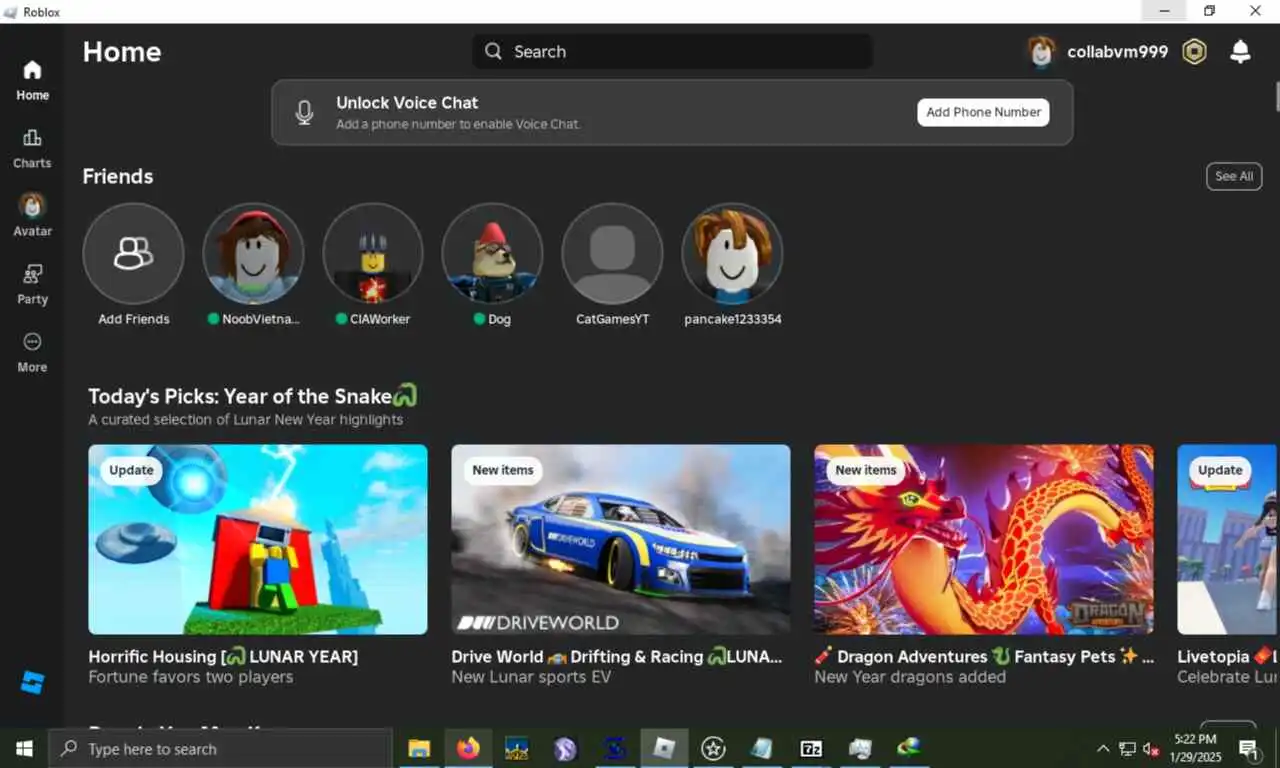
Task: Open Drive World game title
Action: click(x=617, y=657)
